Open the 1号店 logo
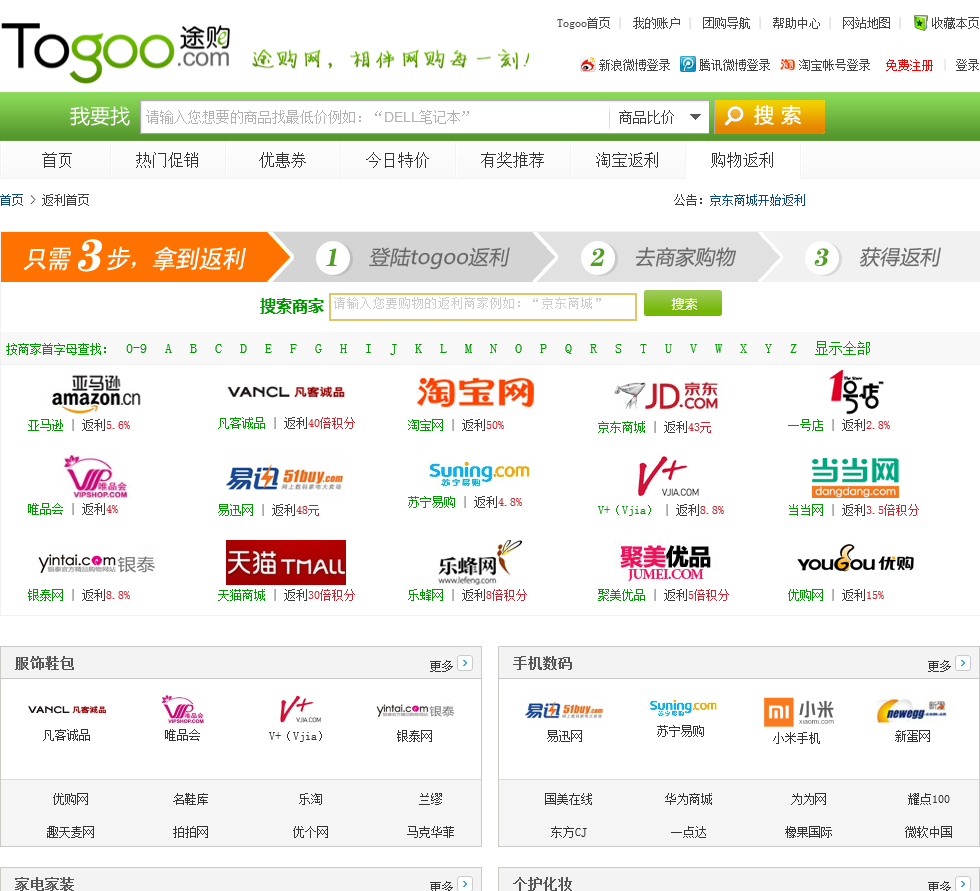 point(855,392)
